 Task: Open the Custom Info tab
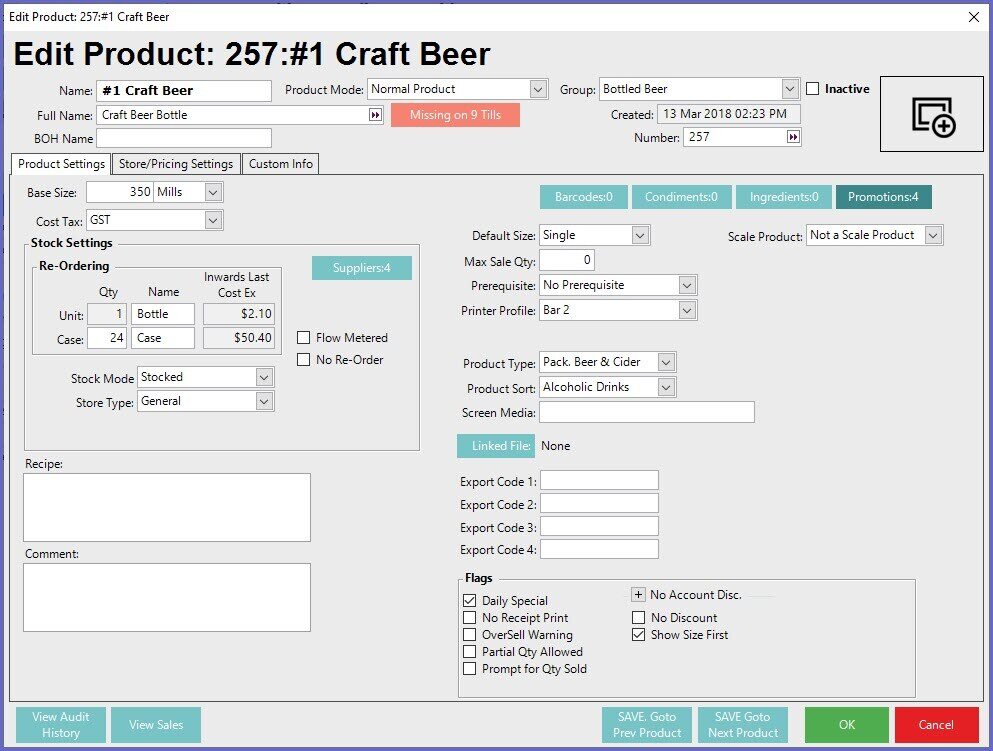point(281,164)
